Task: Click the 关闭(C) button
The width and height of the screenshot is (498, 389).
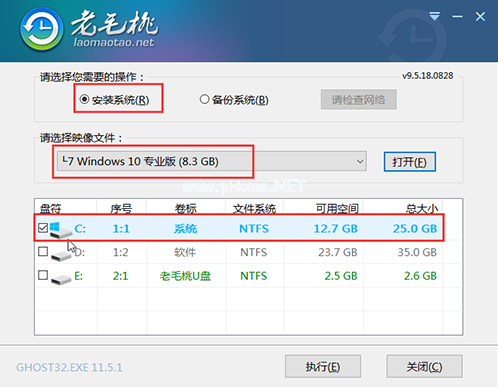Action: (424, 366)
